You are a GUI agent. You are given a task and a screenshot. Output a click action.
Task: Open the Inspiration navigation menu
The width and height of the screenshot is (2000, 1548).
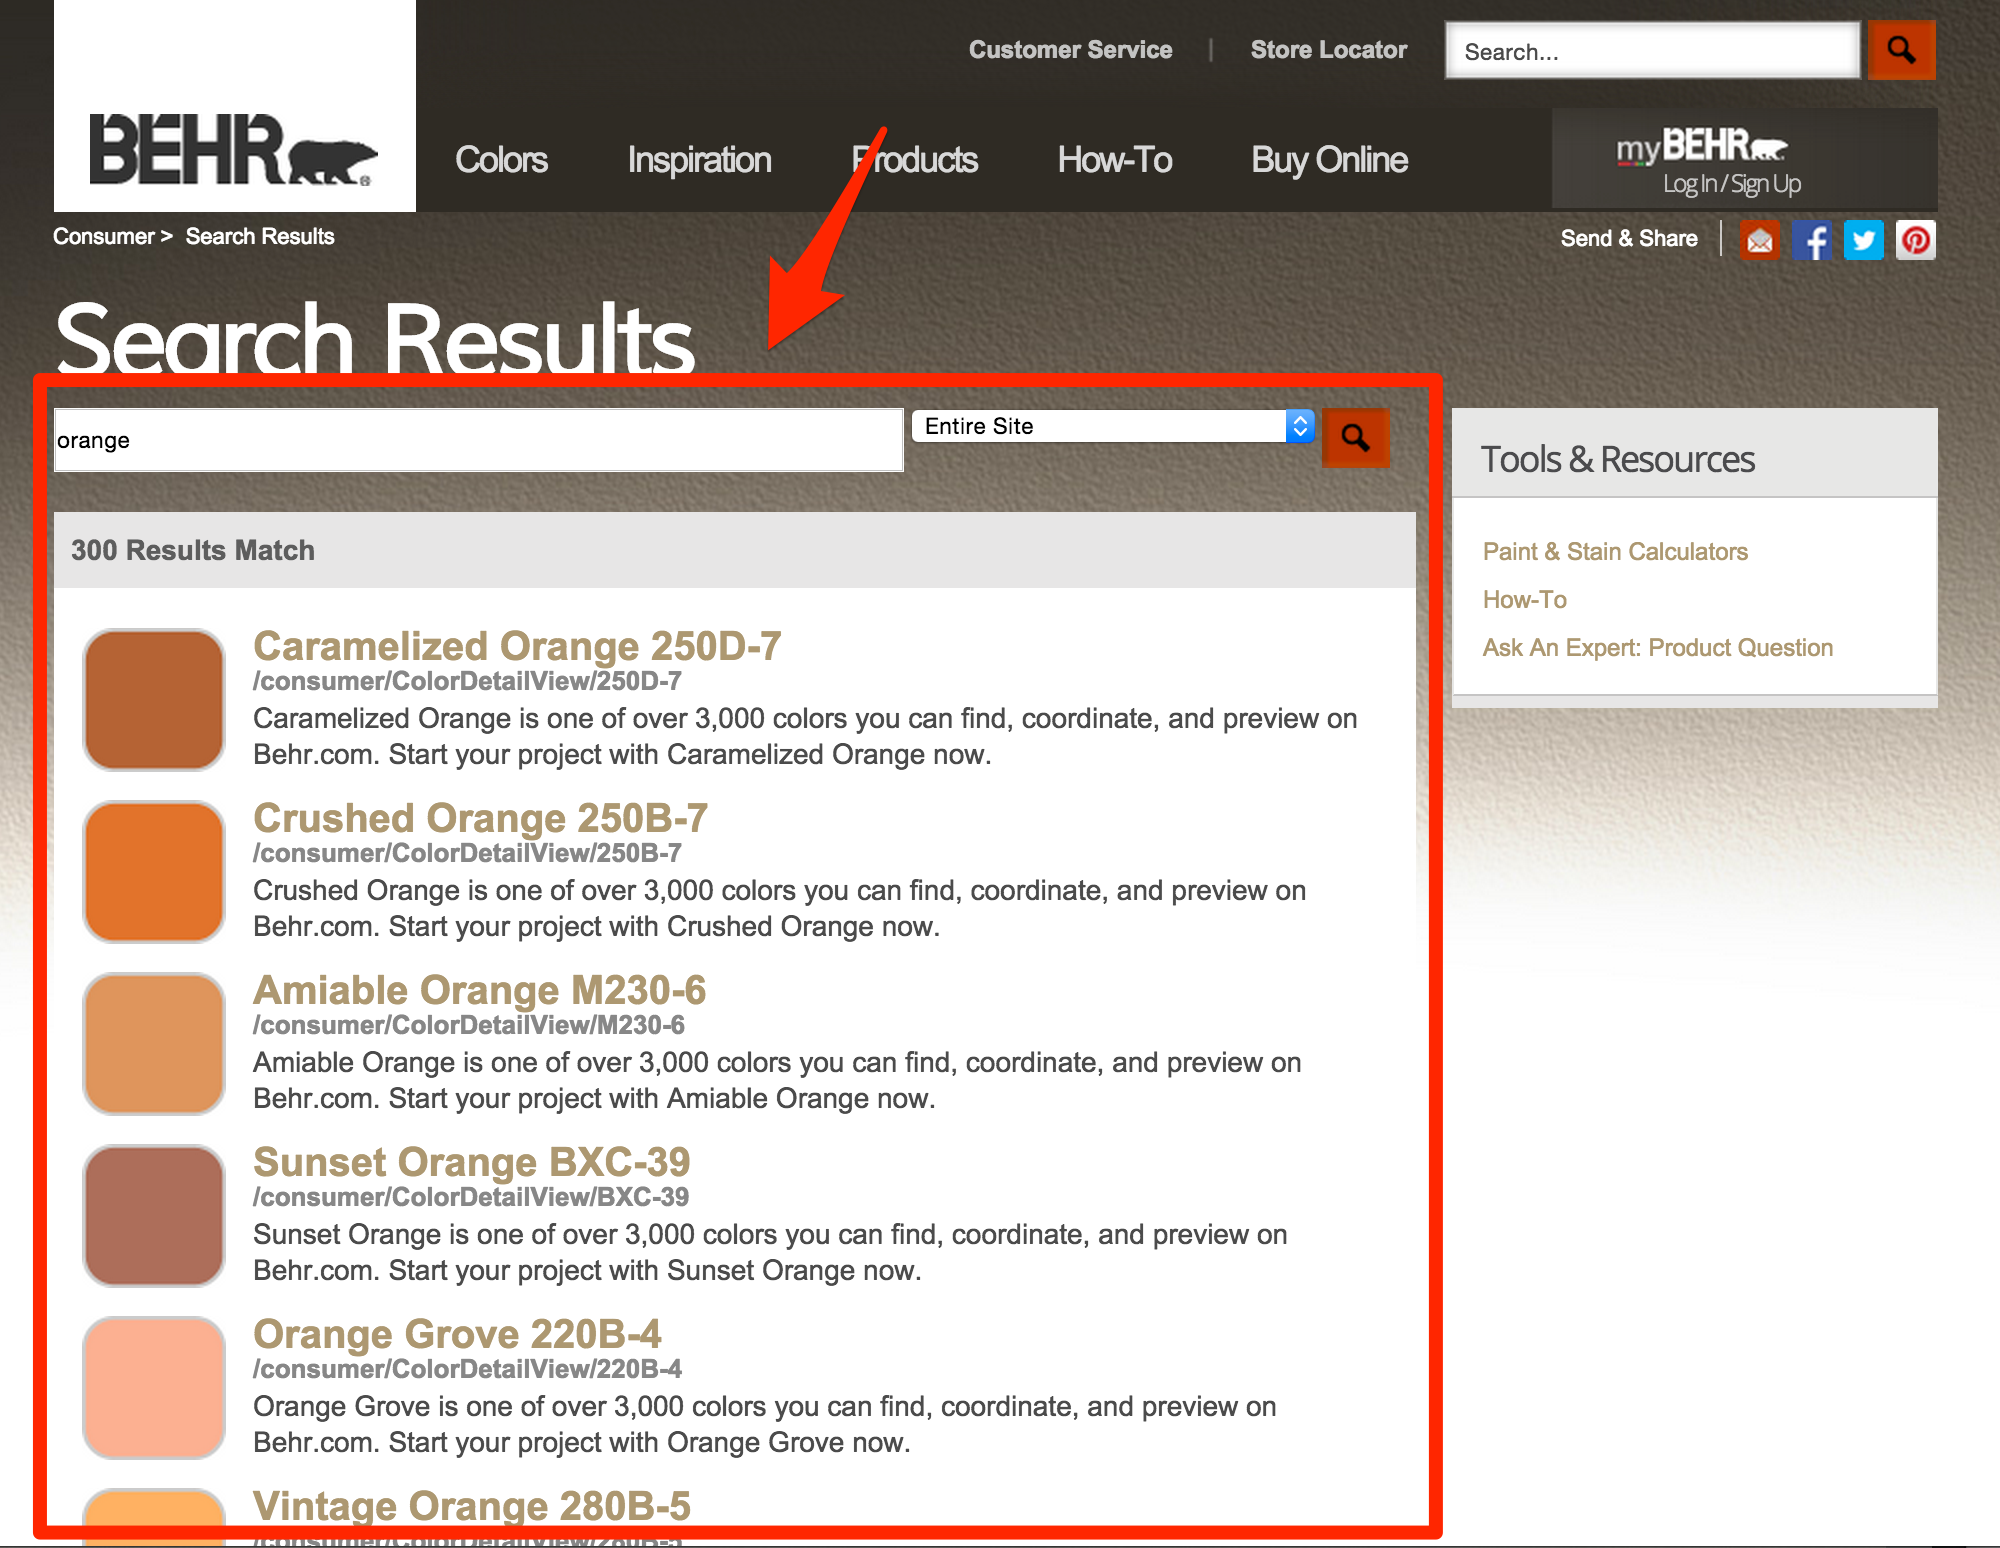pos(699,160)
